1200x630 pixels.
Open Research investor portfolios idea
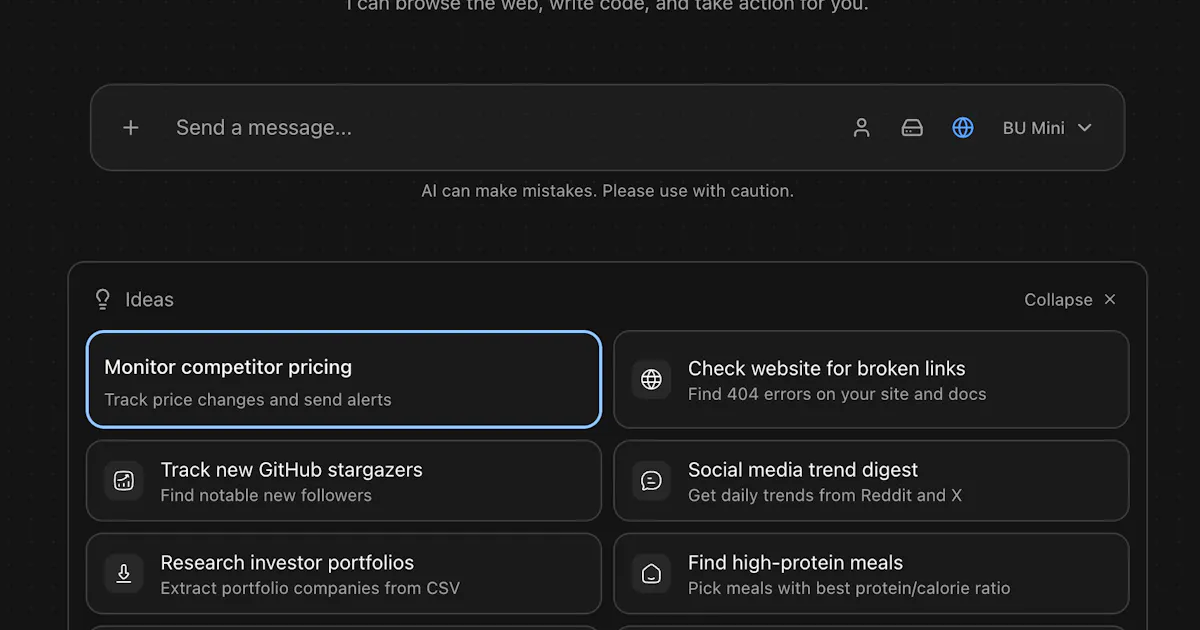[x=344, y=574]
